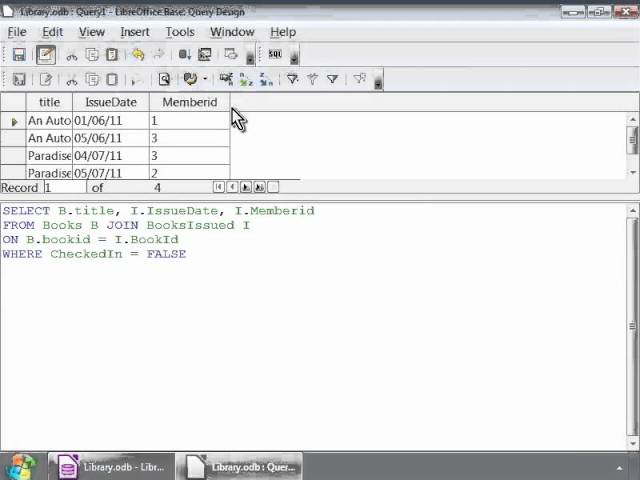This screenshot has width=640, height=480.
Task: Open the View menu
Action: (92, 32)
